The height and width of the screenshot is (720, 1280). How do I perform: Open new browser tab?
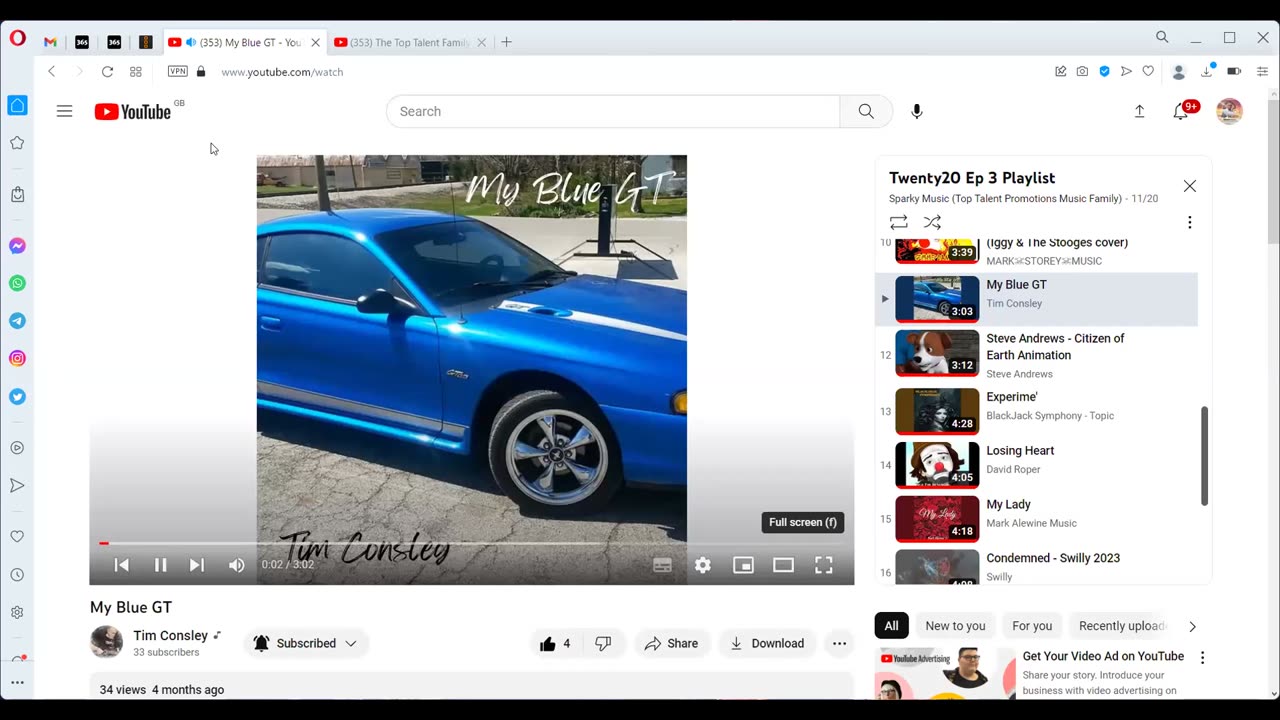[506, 42]
